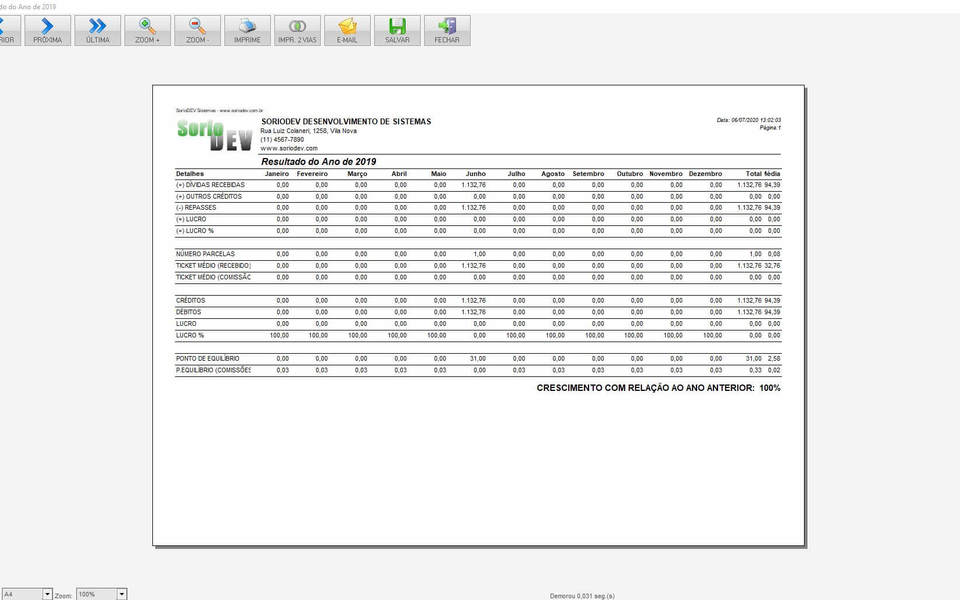Jump to last page with ÚLTIMA button

coord(97,31)
